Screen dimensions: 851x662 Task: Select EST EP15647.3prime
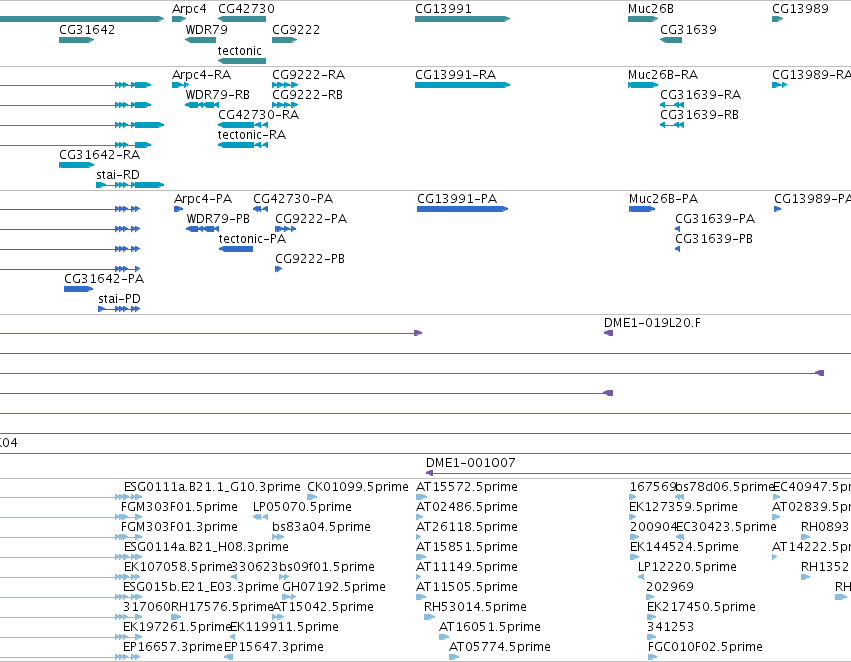[274, 647]
